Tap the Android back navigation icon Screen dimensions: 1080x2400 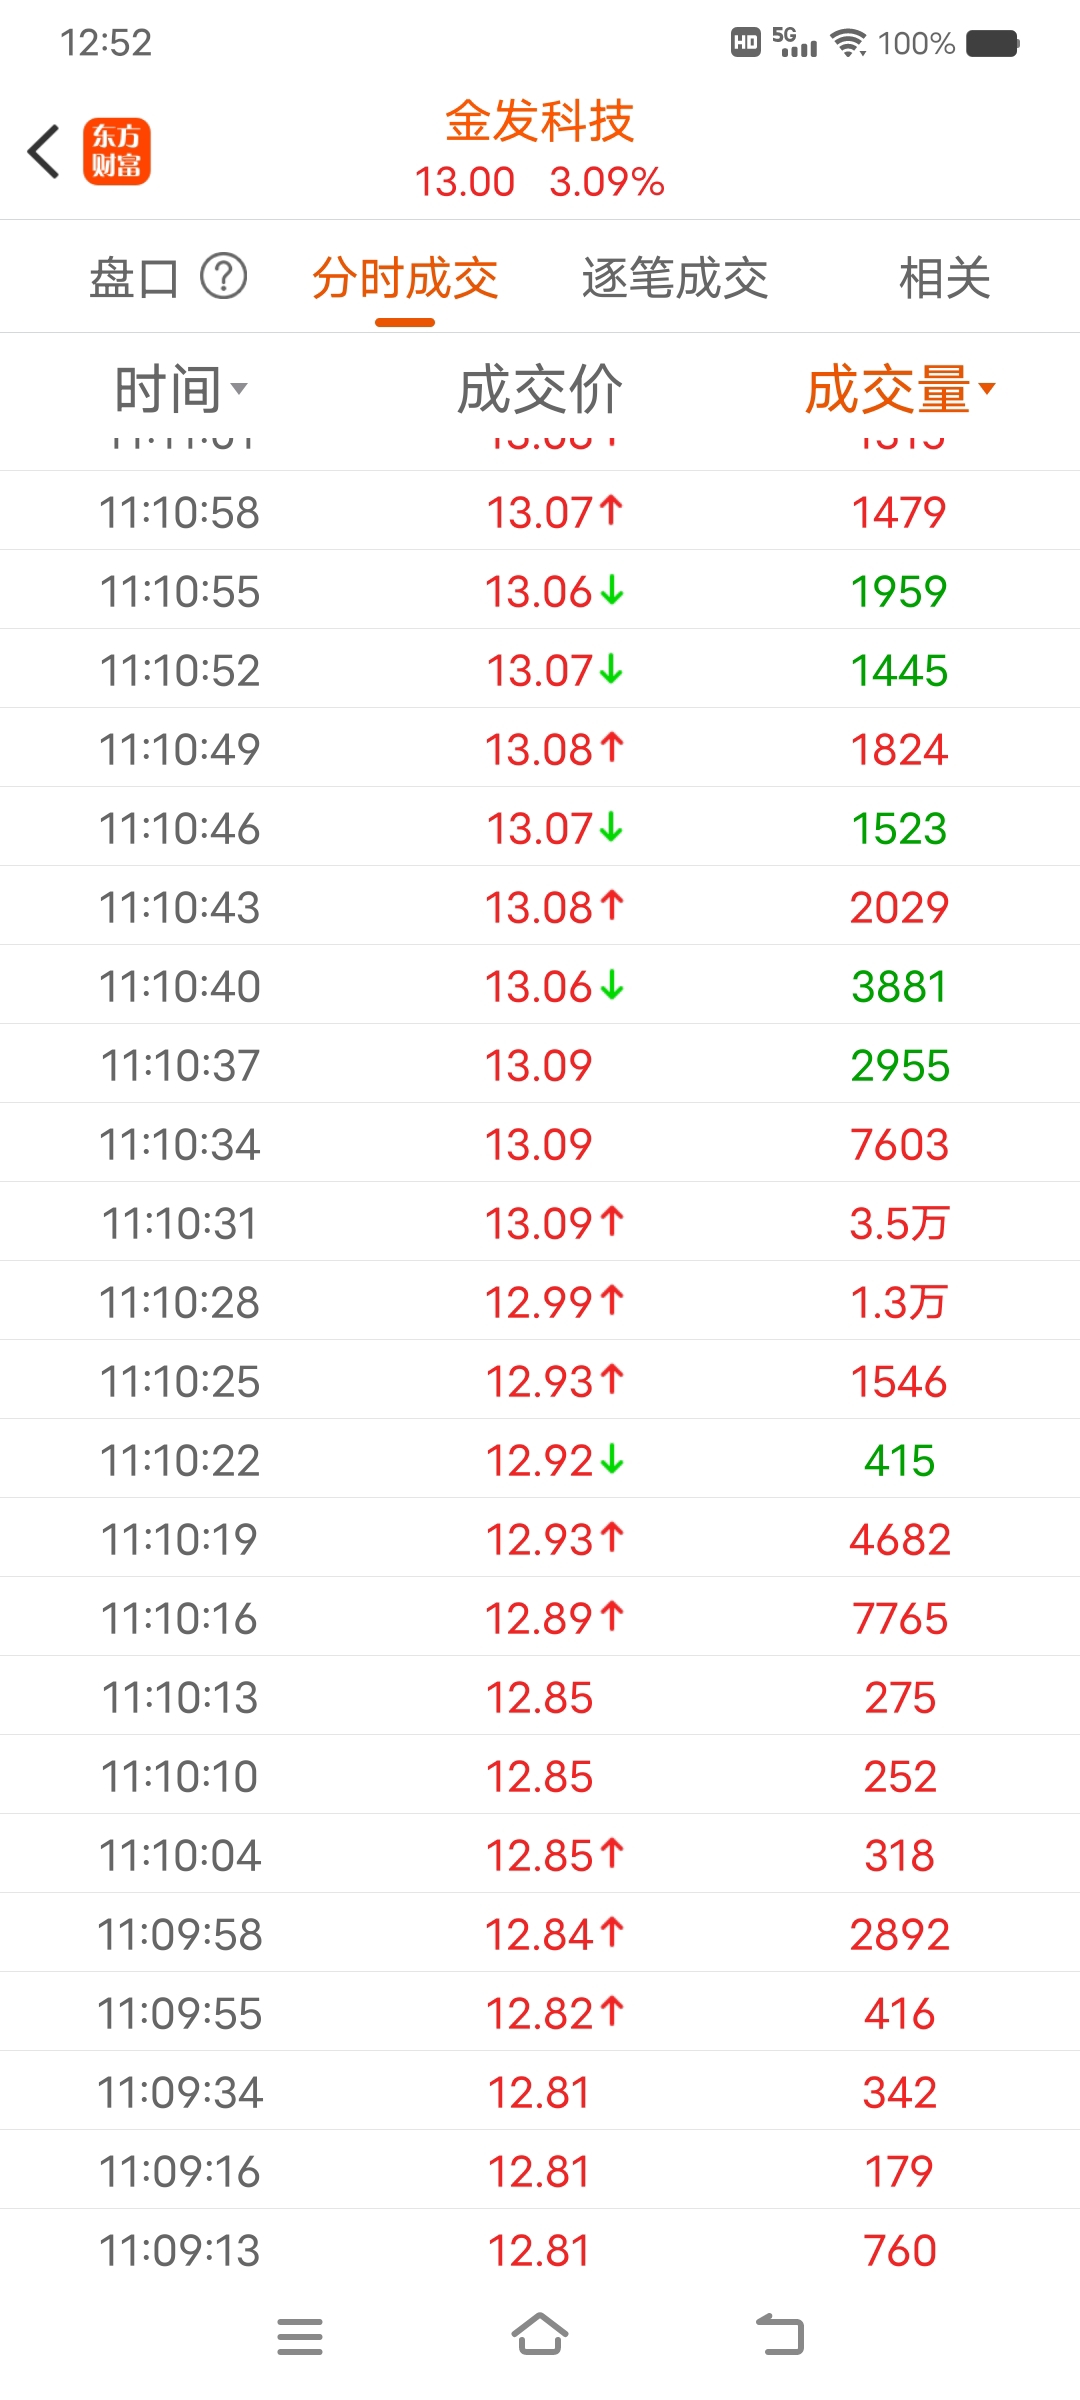tap(780, 2335)
